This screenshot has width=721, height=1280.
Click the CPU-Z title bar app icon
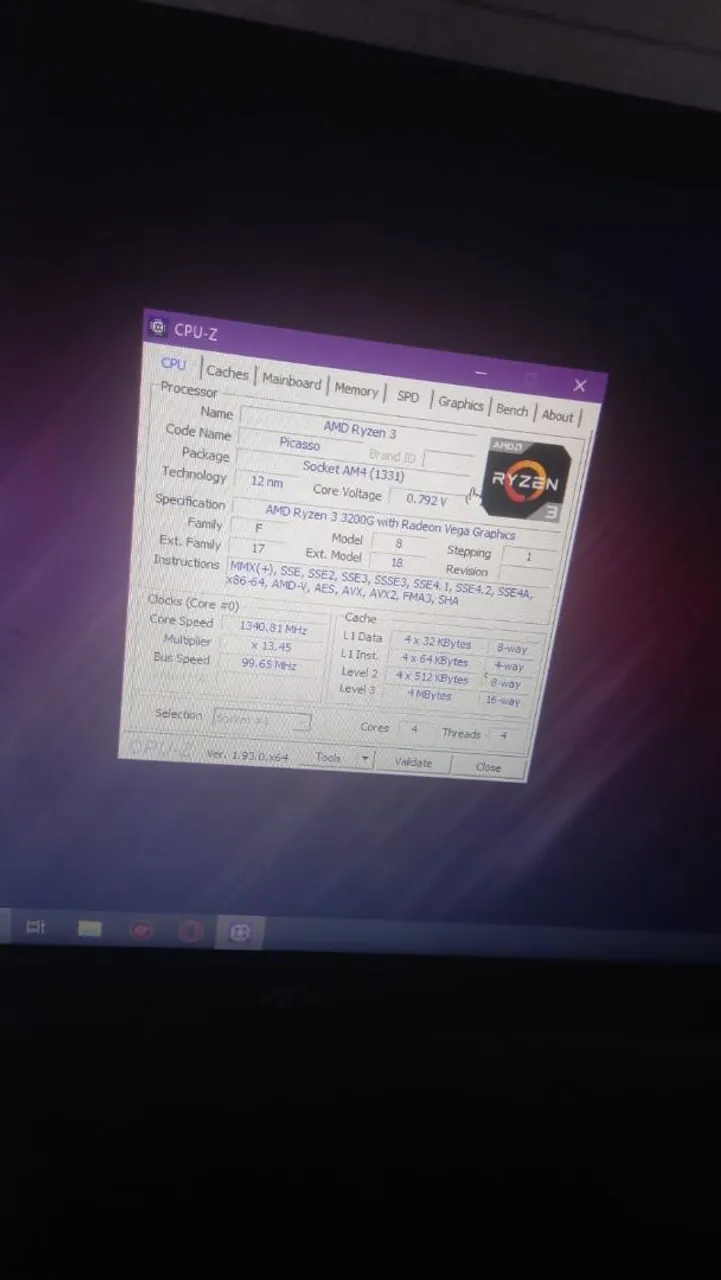tap(158, 326)
